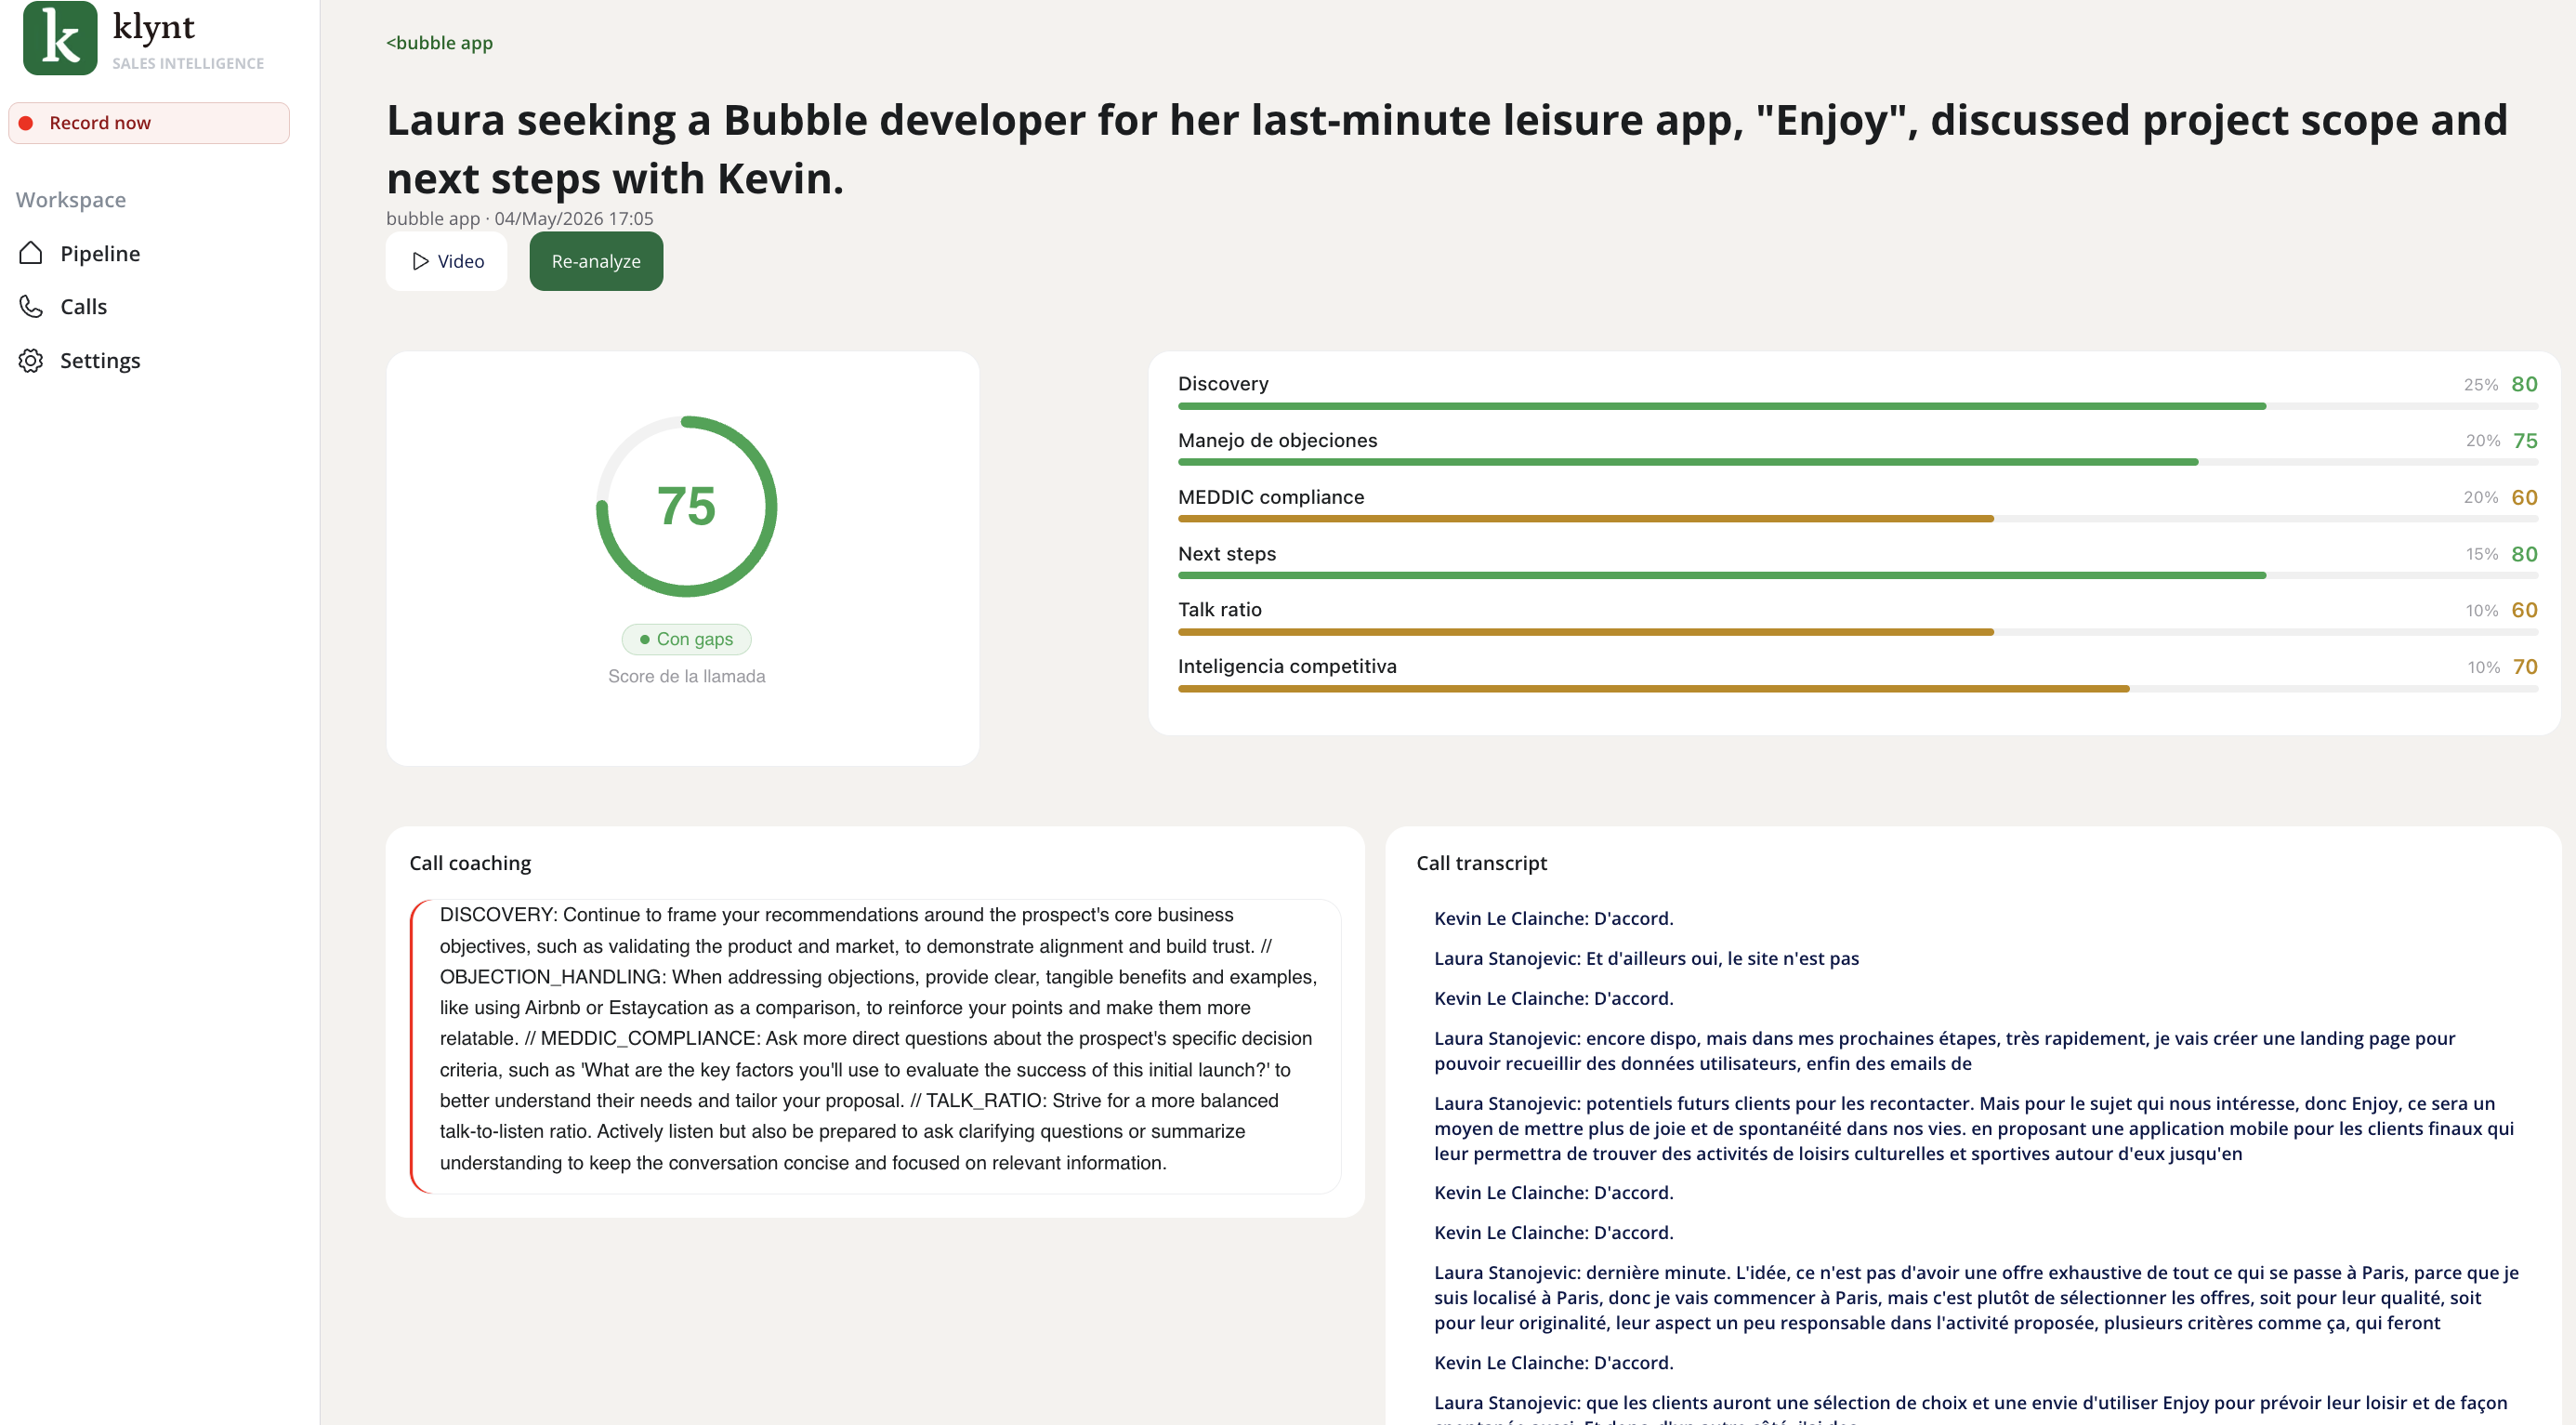Open the Pipeline workspace page

point(100,253)
